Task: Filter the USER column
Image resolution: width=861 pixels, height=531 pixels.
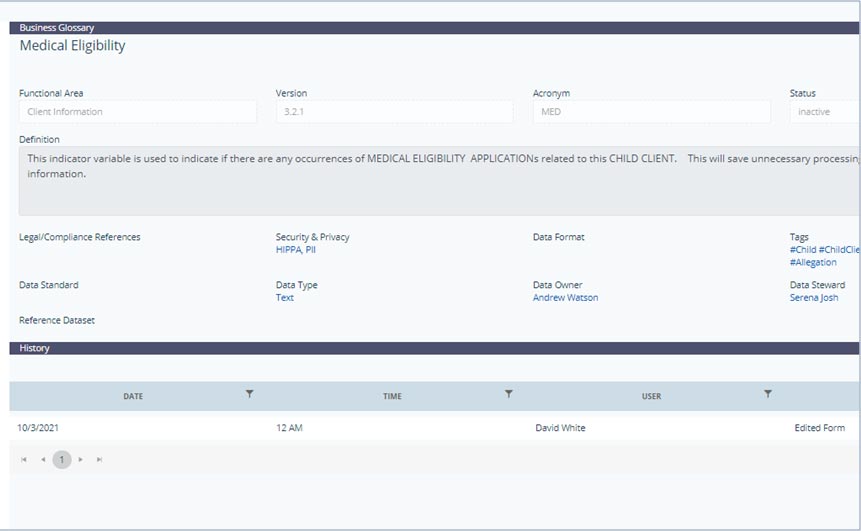Action: [x=768, y=394]
